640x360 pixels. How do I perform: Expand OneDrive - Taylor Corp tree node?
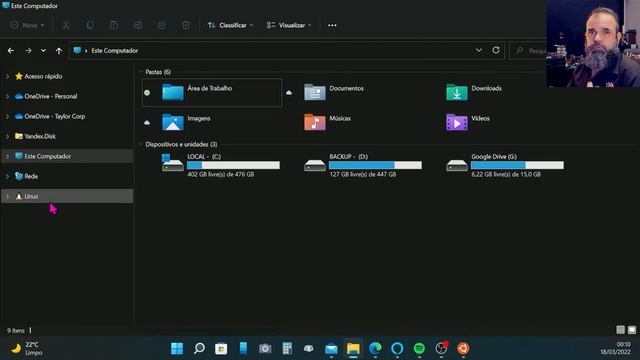tap(7, 116)
